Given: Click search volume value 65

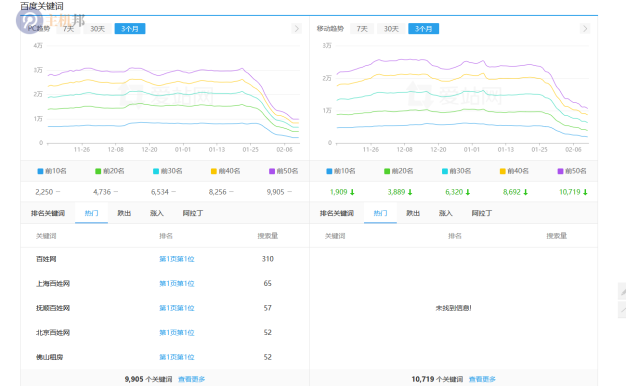Looking at the screenshot, I should coord(267,283).
